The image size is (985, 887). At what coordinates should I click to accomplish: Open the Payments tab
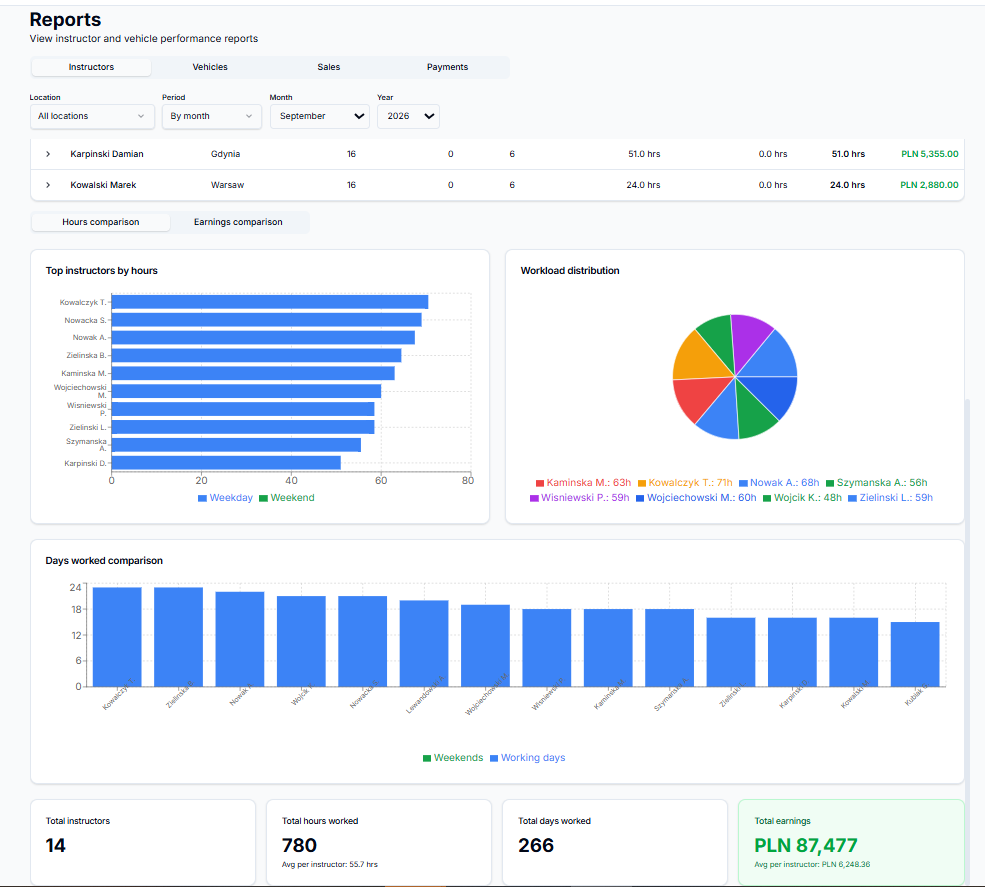447,67
